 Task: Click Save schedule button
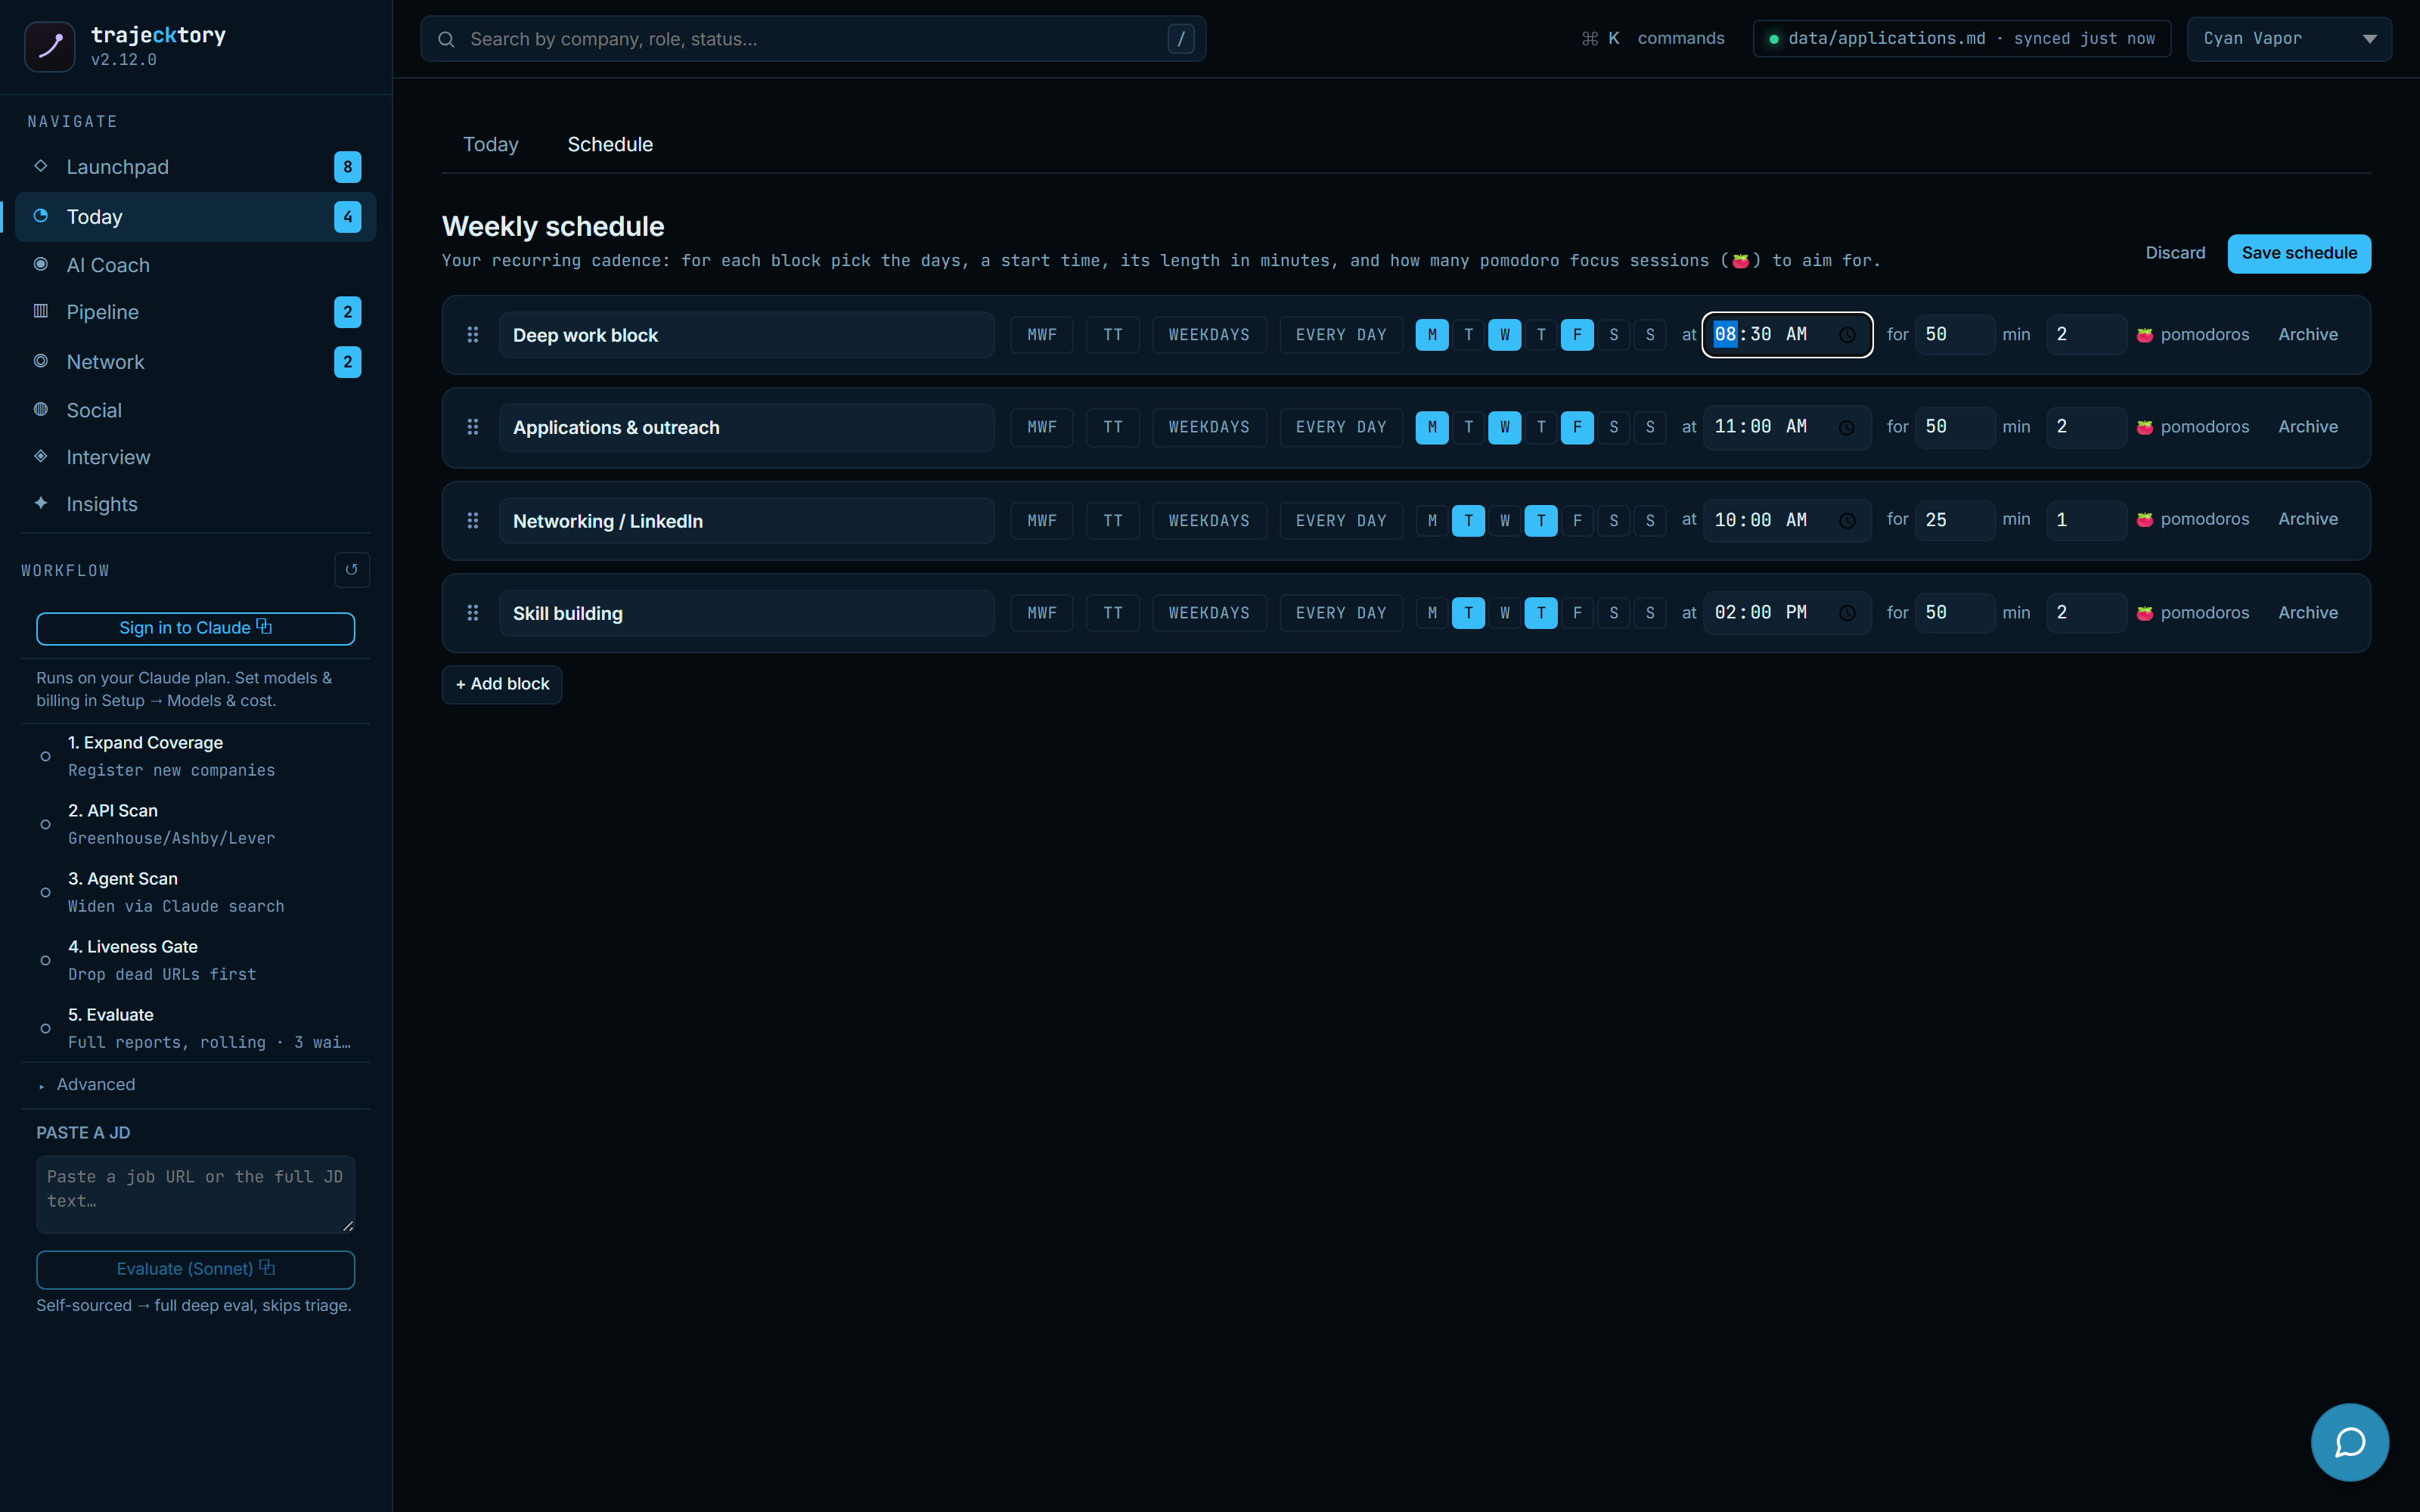coord(2299,253)
